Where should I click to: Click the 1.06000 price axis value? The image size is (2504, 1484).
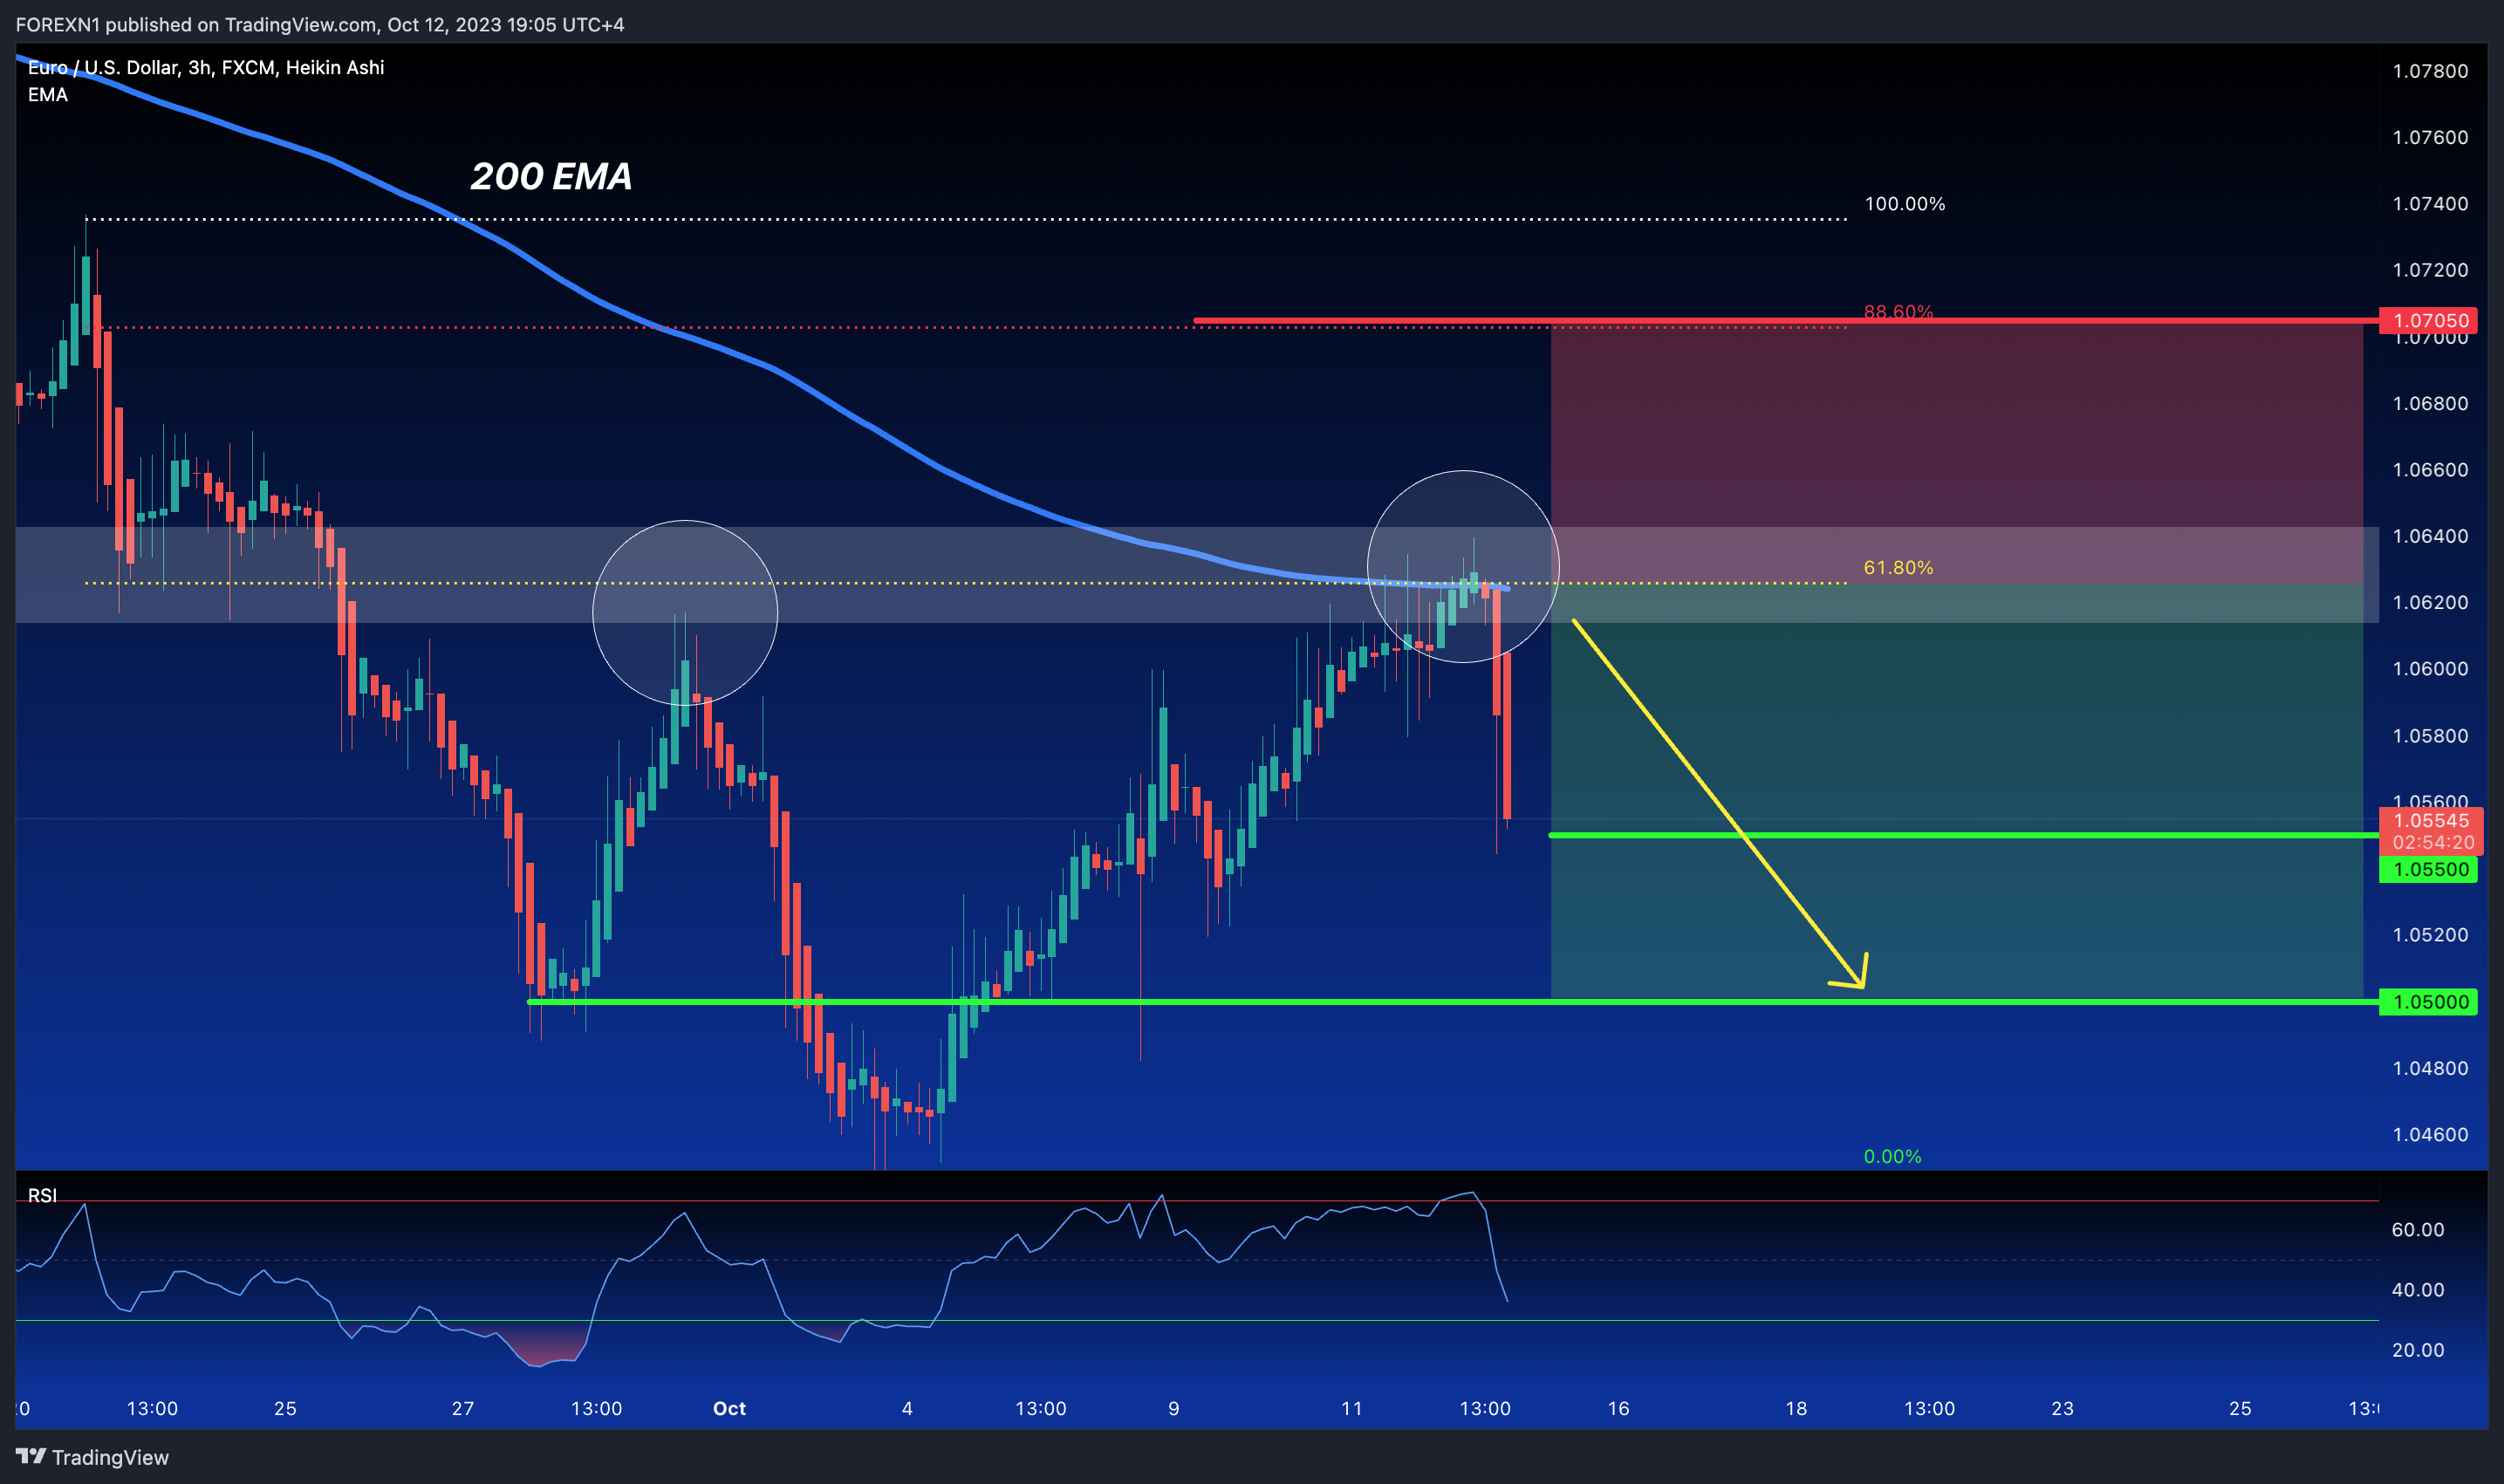pyautogui.click(x=2430, y=669)
